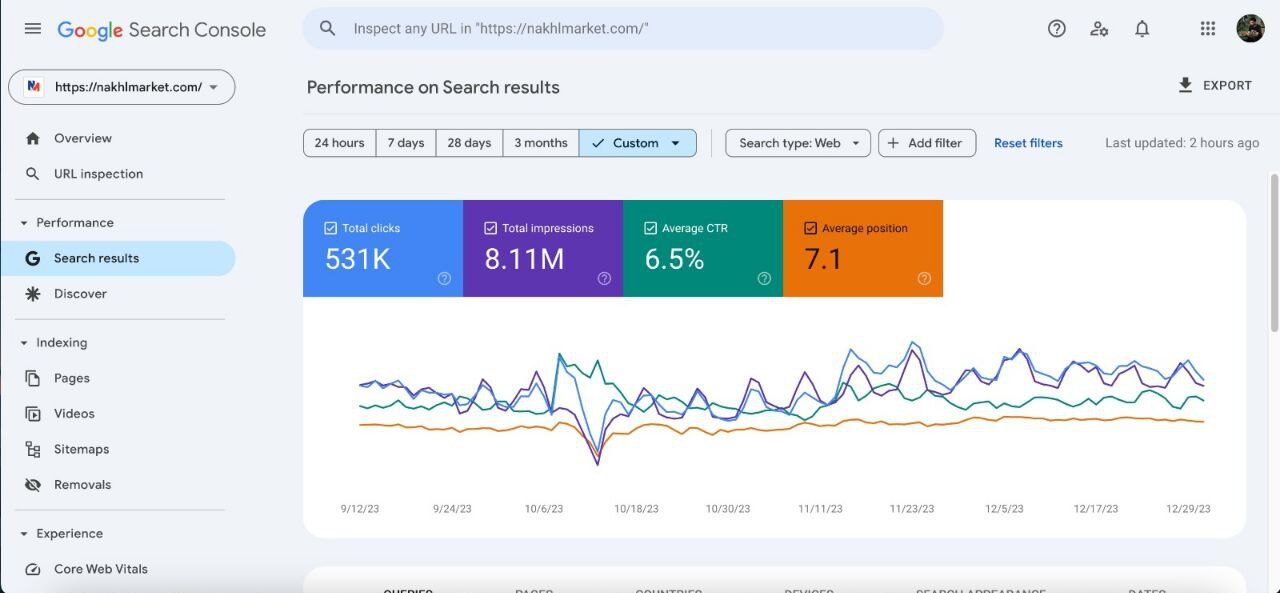Open users and permissions settings icon
Viewport: 1280px width, 593px height.
[1099, 29]
